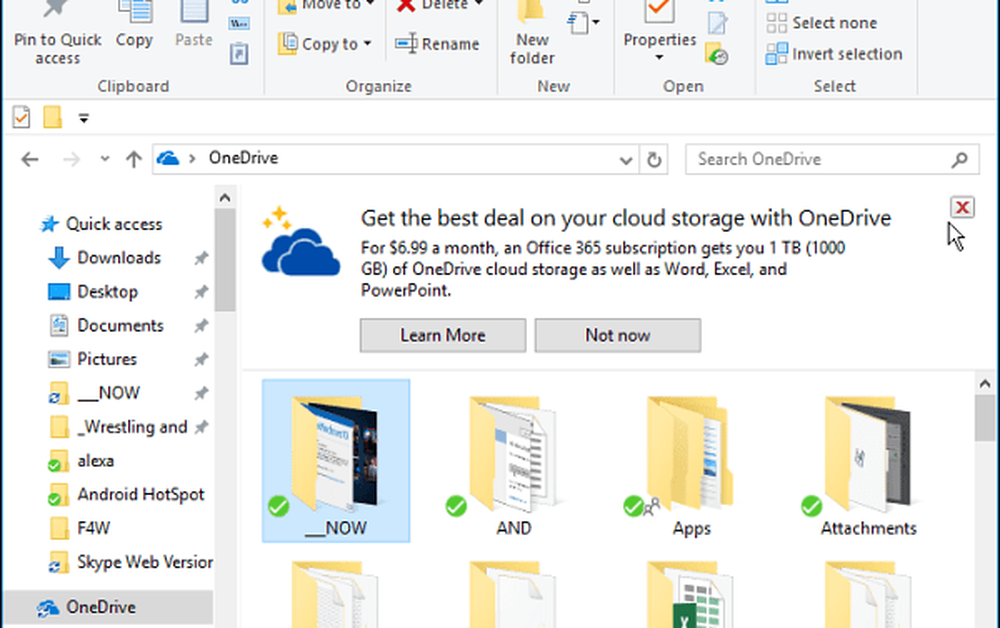Click the New folder icon in ribbon
1000x628 pixels.
point(532,14)
